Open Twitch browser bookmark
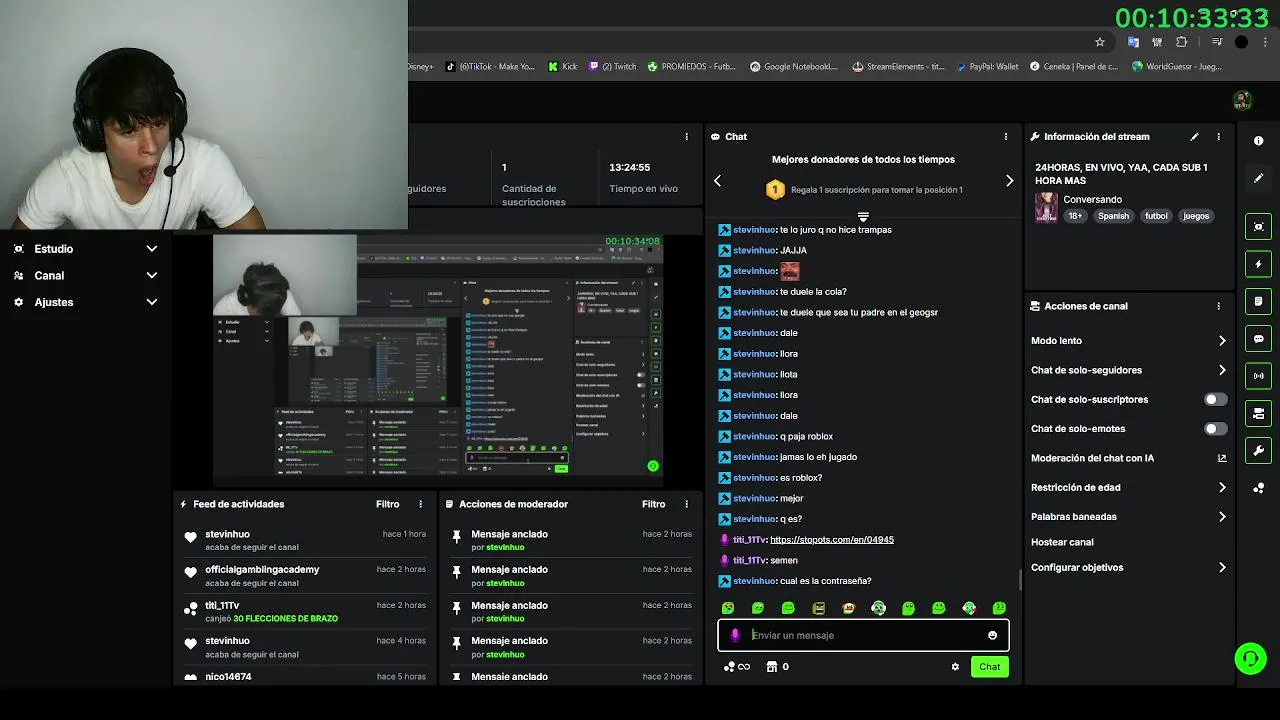1280x720 pixels. point(613,67)
